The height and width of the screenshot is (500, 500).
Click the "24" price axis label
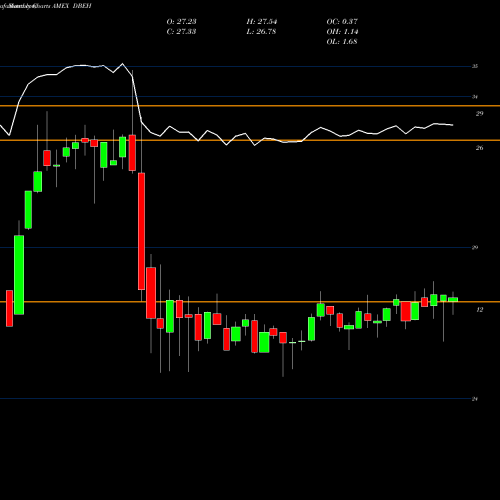tap(475, 399)
